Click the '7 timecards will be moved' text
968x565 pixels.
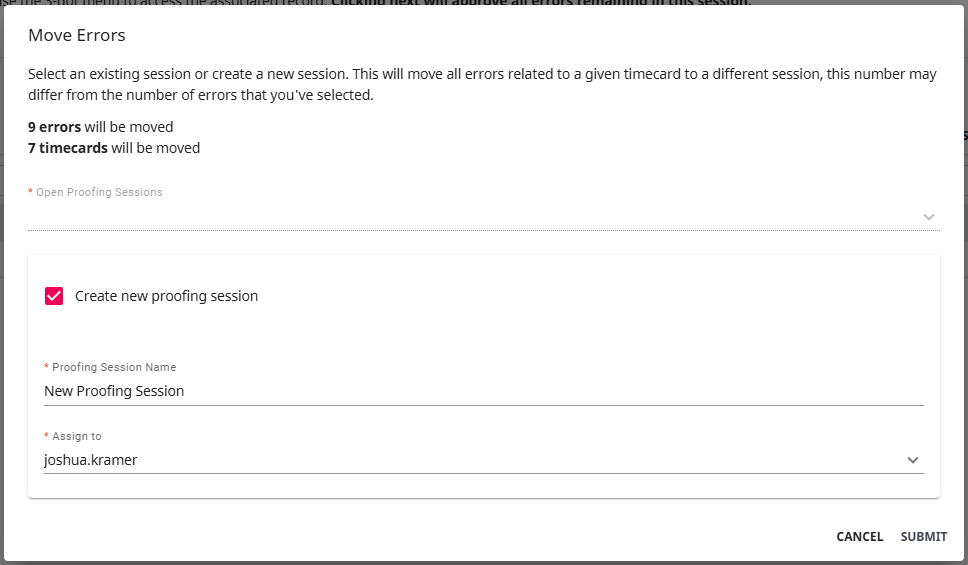click(114, 148)
